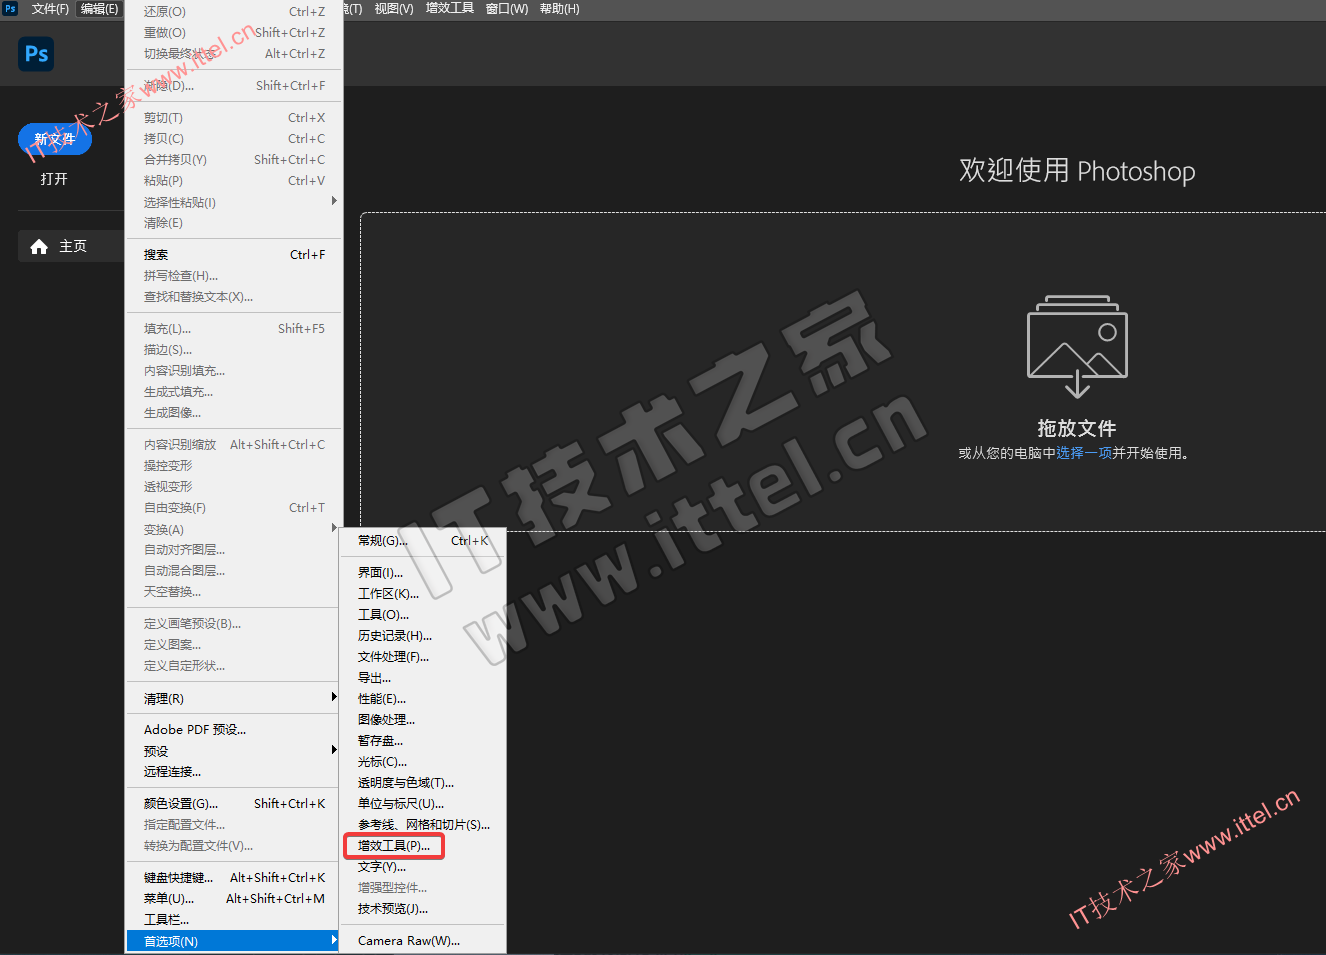The height and width of the screenshot is (955, 1326).
Task: Select 工作区(K)... in preferences submenu
Action: [x=423, y=594]
